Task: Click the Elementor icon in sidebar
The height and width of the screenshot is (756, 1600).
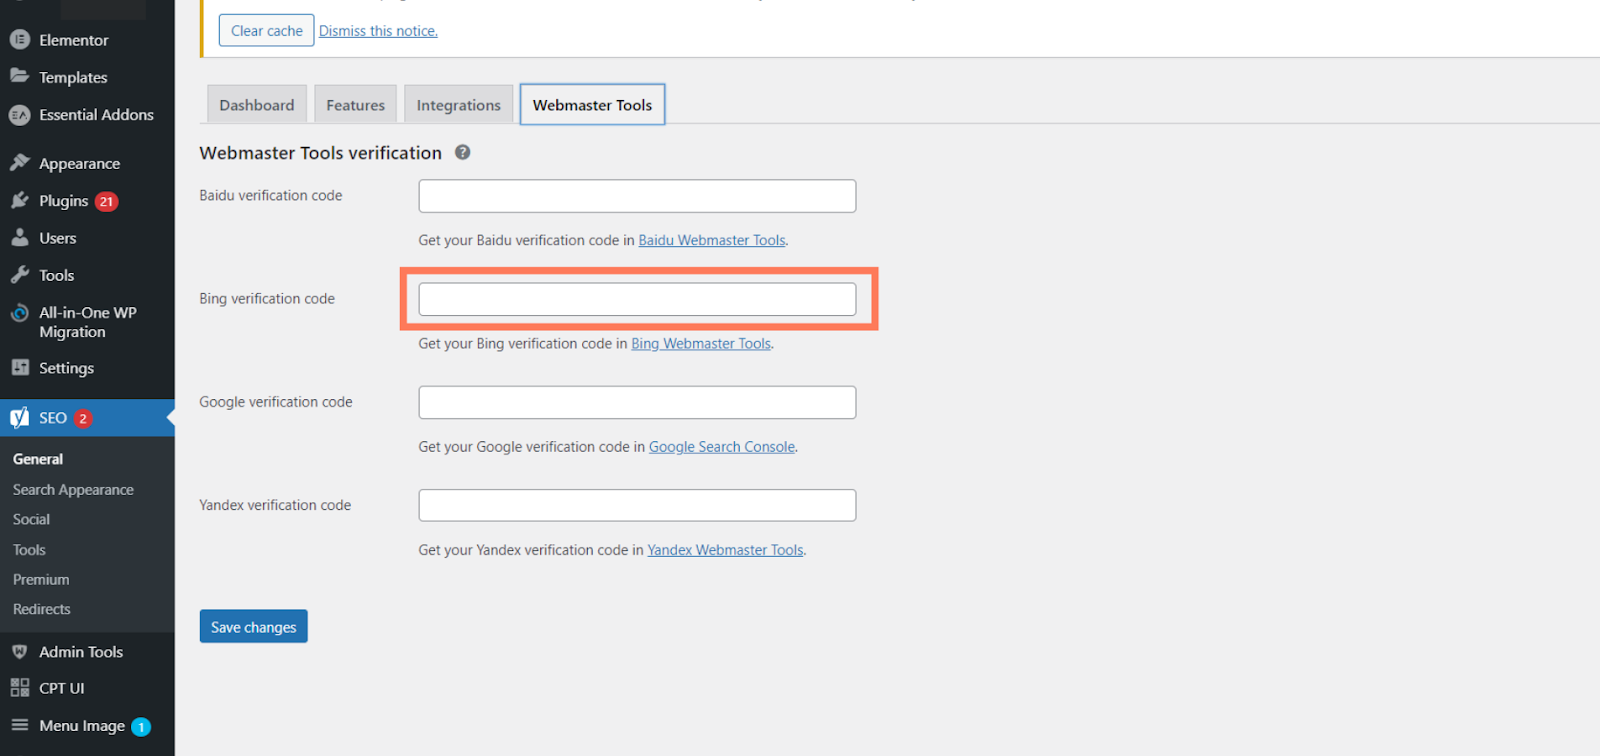Action: pos(19,40)
